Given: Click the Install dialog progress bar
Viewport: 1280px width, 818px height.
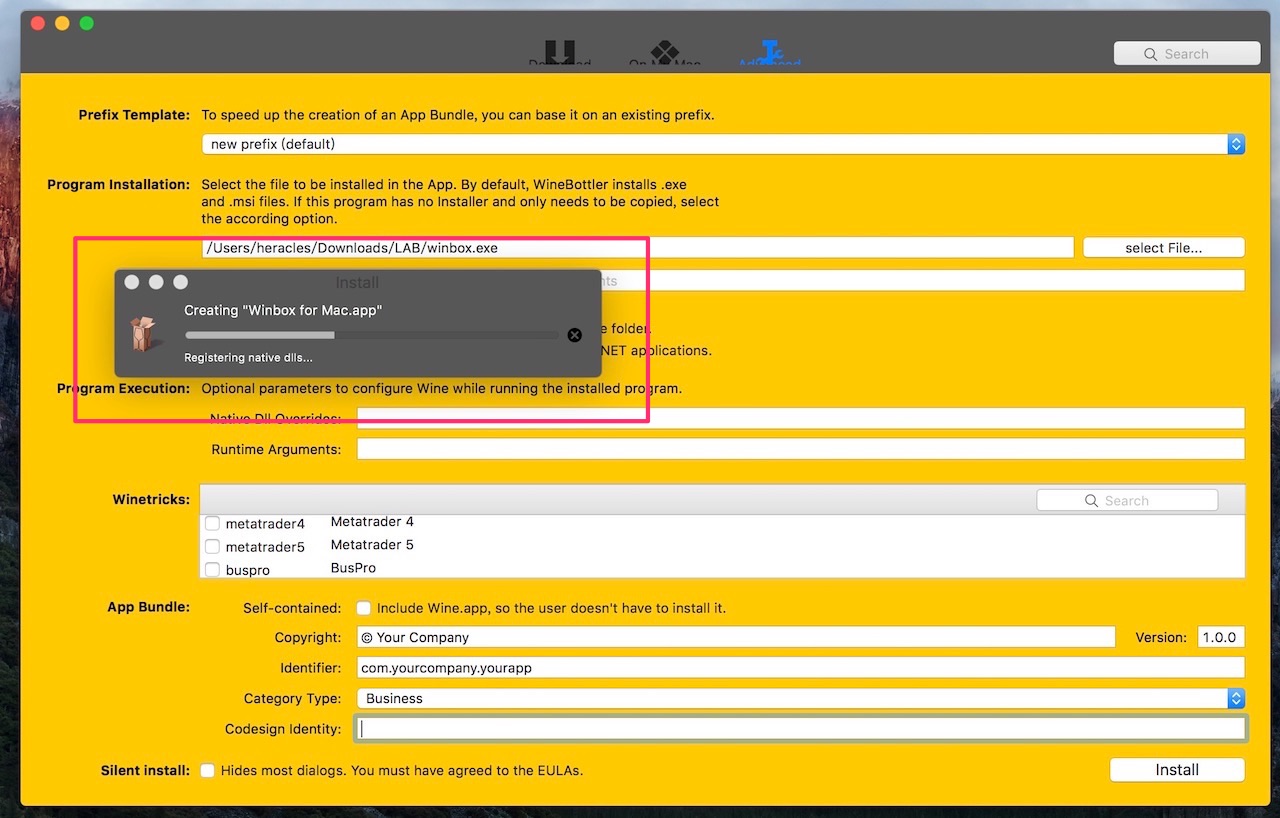Looking at the screenshot, I should click(372, 335).
